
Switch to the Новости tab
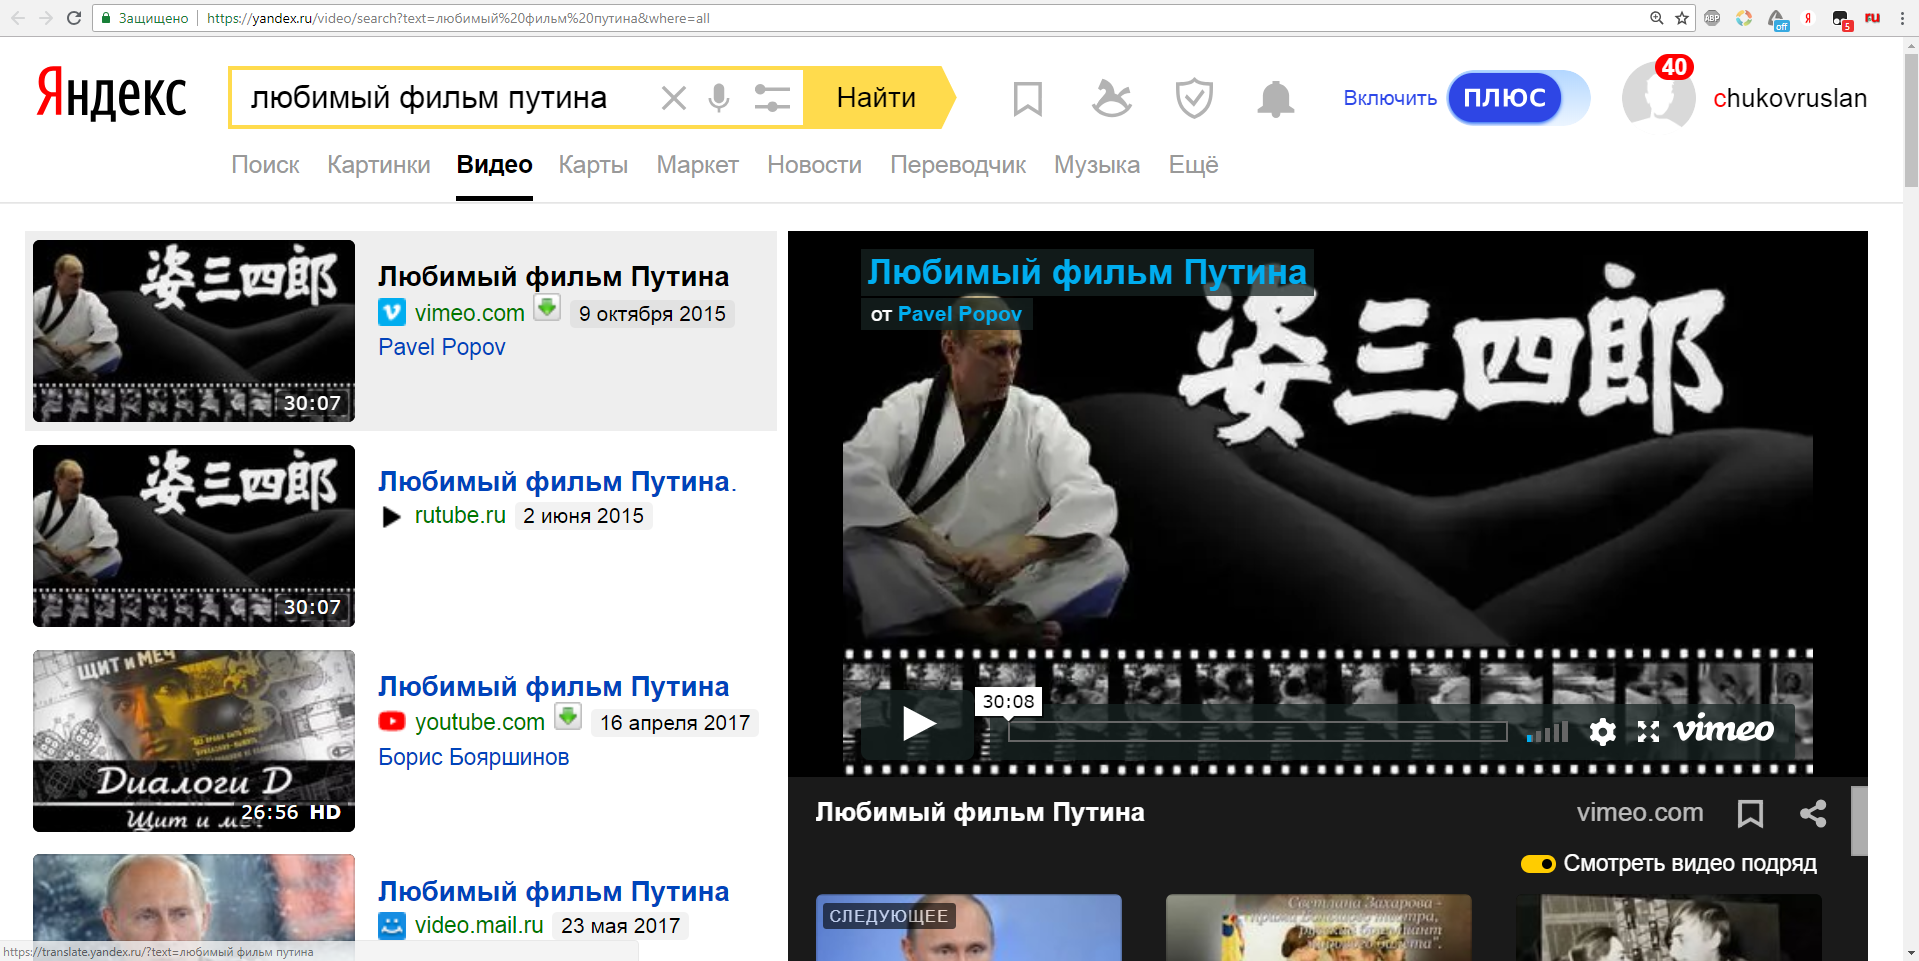(814, 165)
